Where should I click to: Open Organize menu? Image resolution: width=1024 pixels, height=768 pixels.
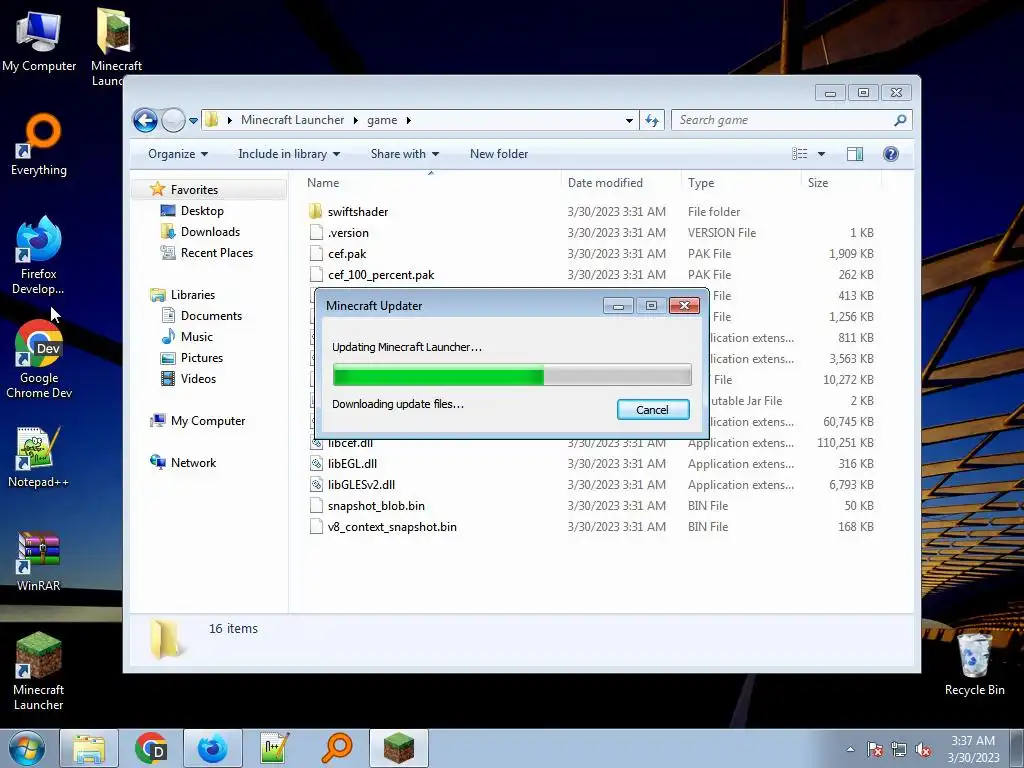click(x=178, y=154)
